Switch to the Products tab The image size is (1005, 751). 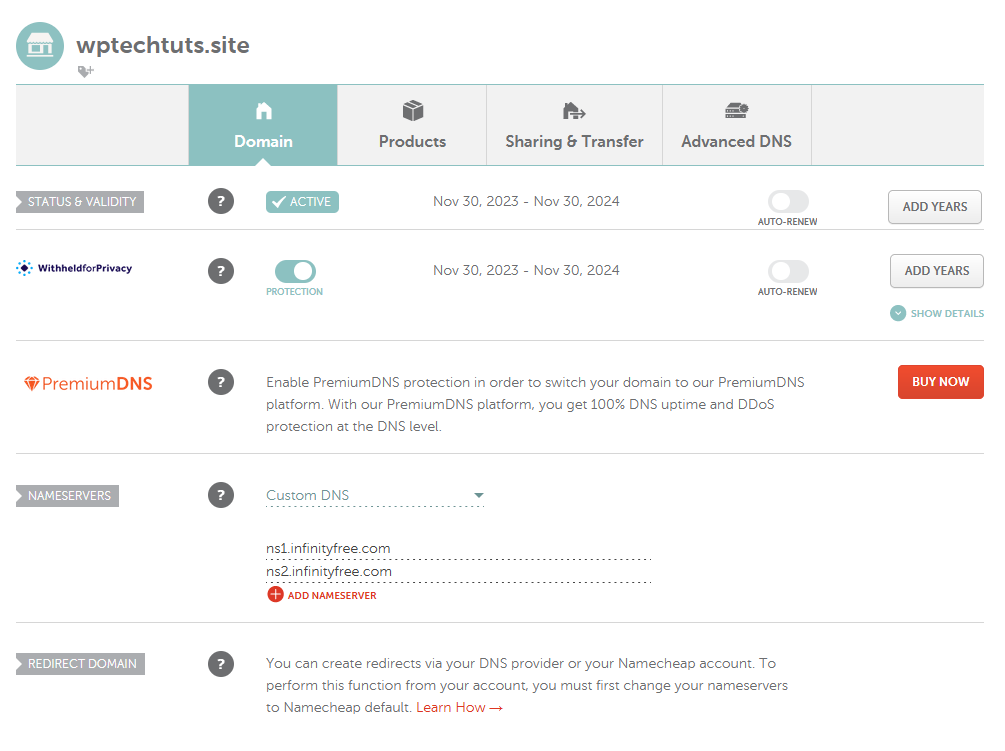click(412, 125)
